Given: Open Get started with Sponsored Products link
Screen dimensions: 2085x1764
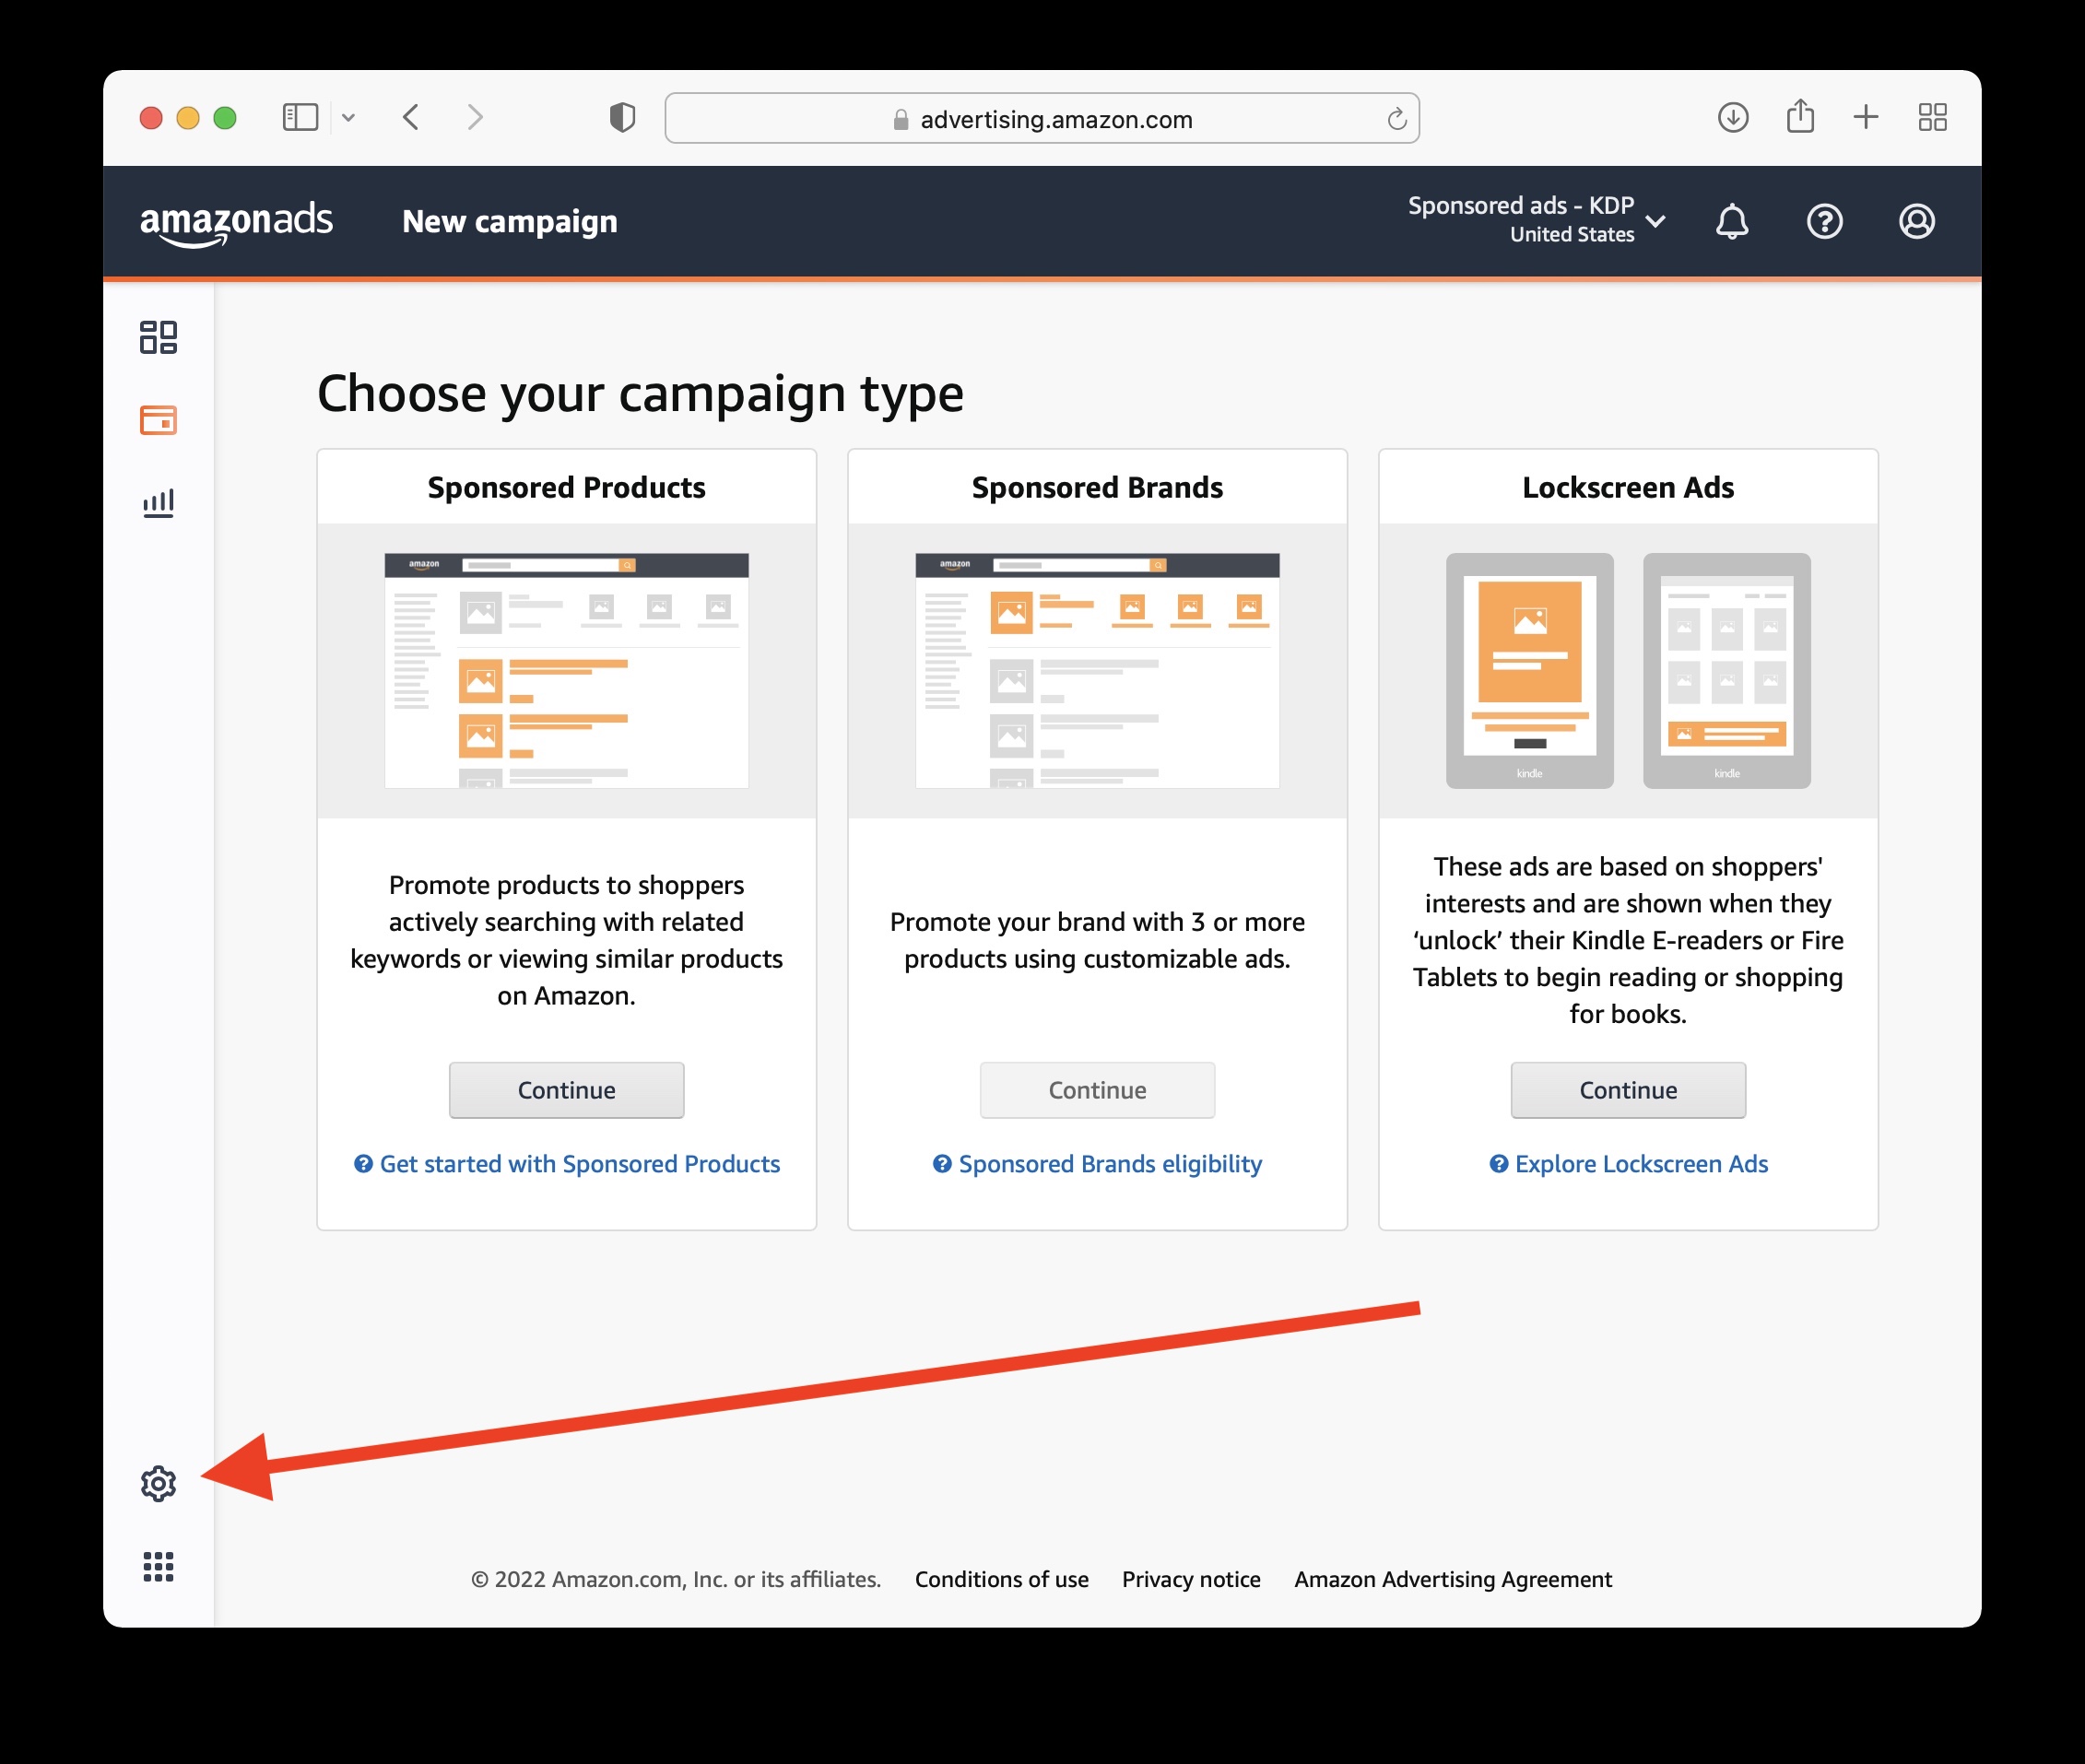Looking at the screenshot, I should [x=579, y=1163].
